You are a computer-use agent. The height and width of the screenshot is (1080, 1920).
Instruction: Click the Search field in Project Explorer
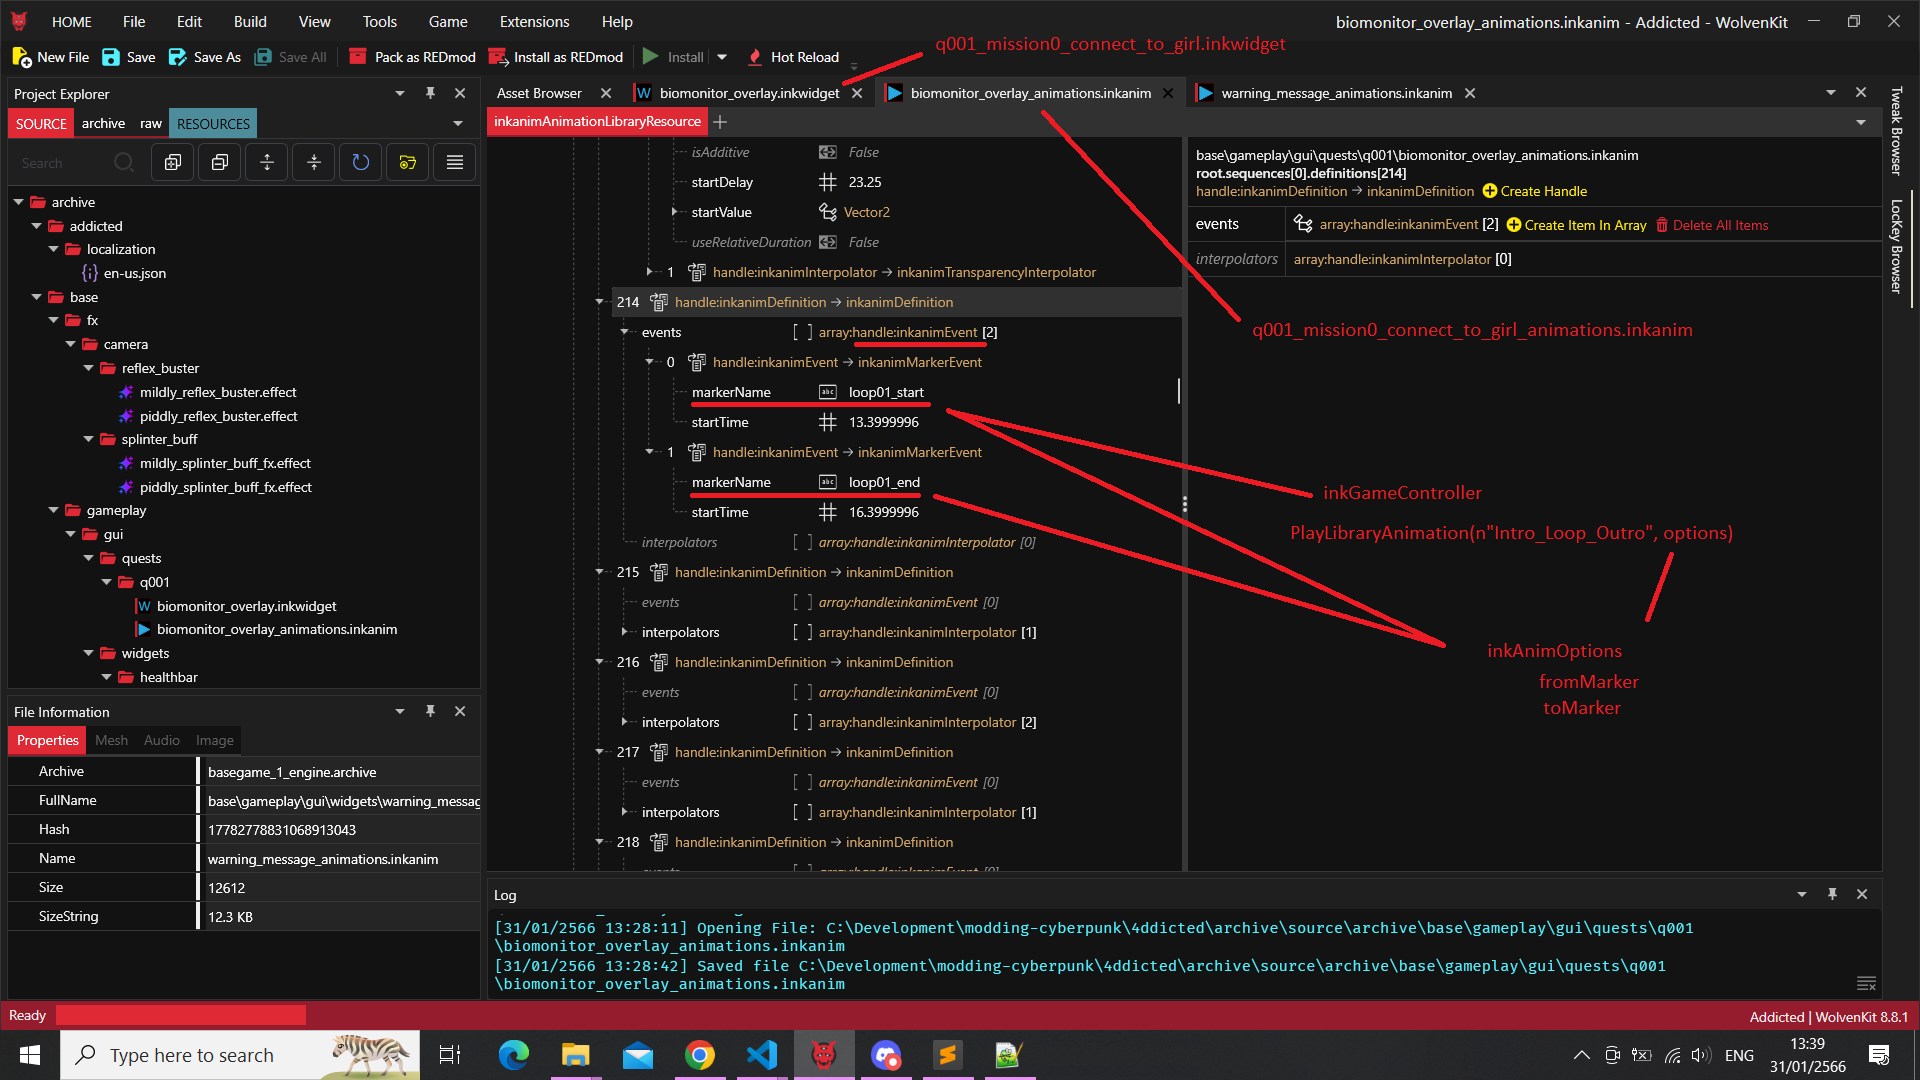pyautogui.click(x=62, y=163)
